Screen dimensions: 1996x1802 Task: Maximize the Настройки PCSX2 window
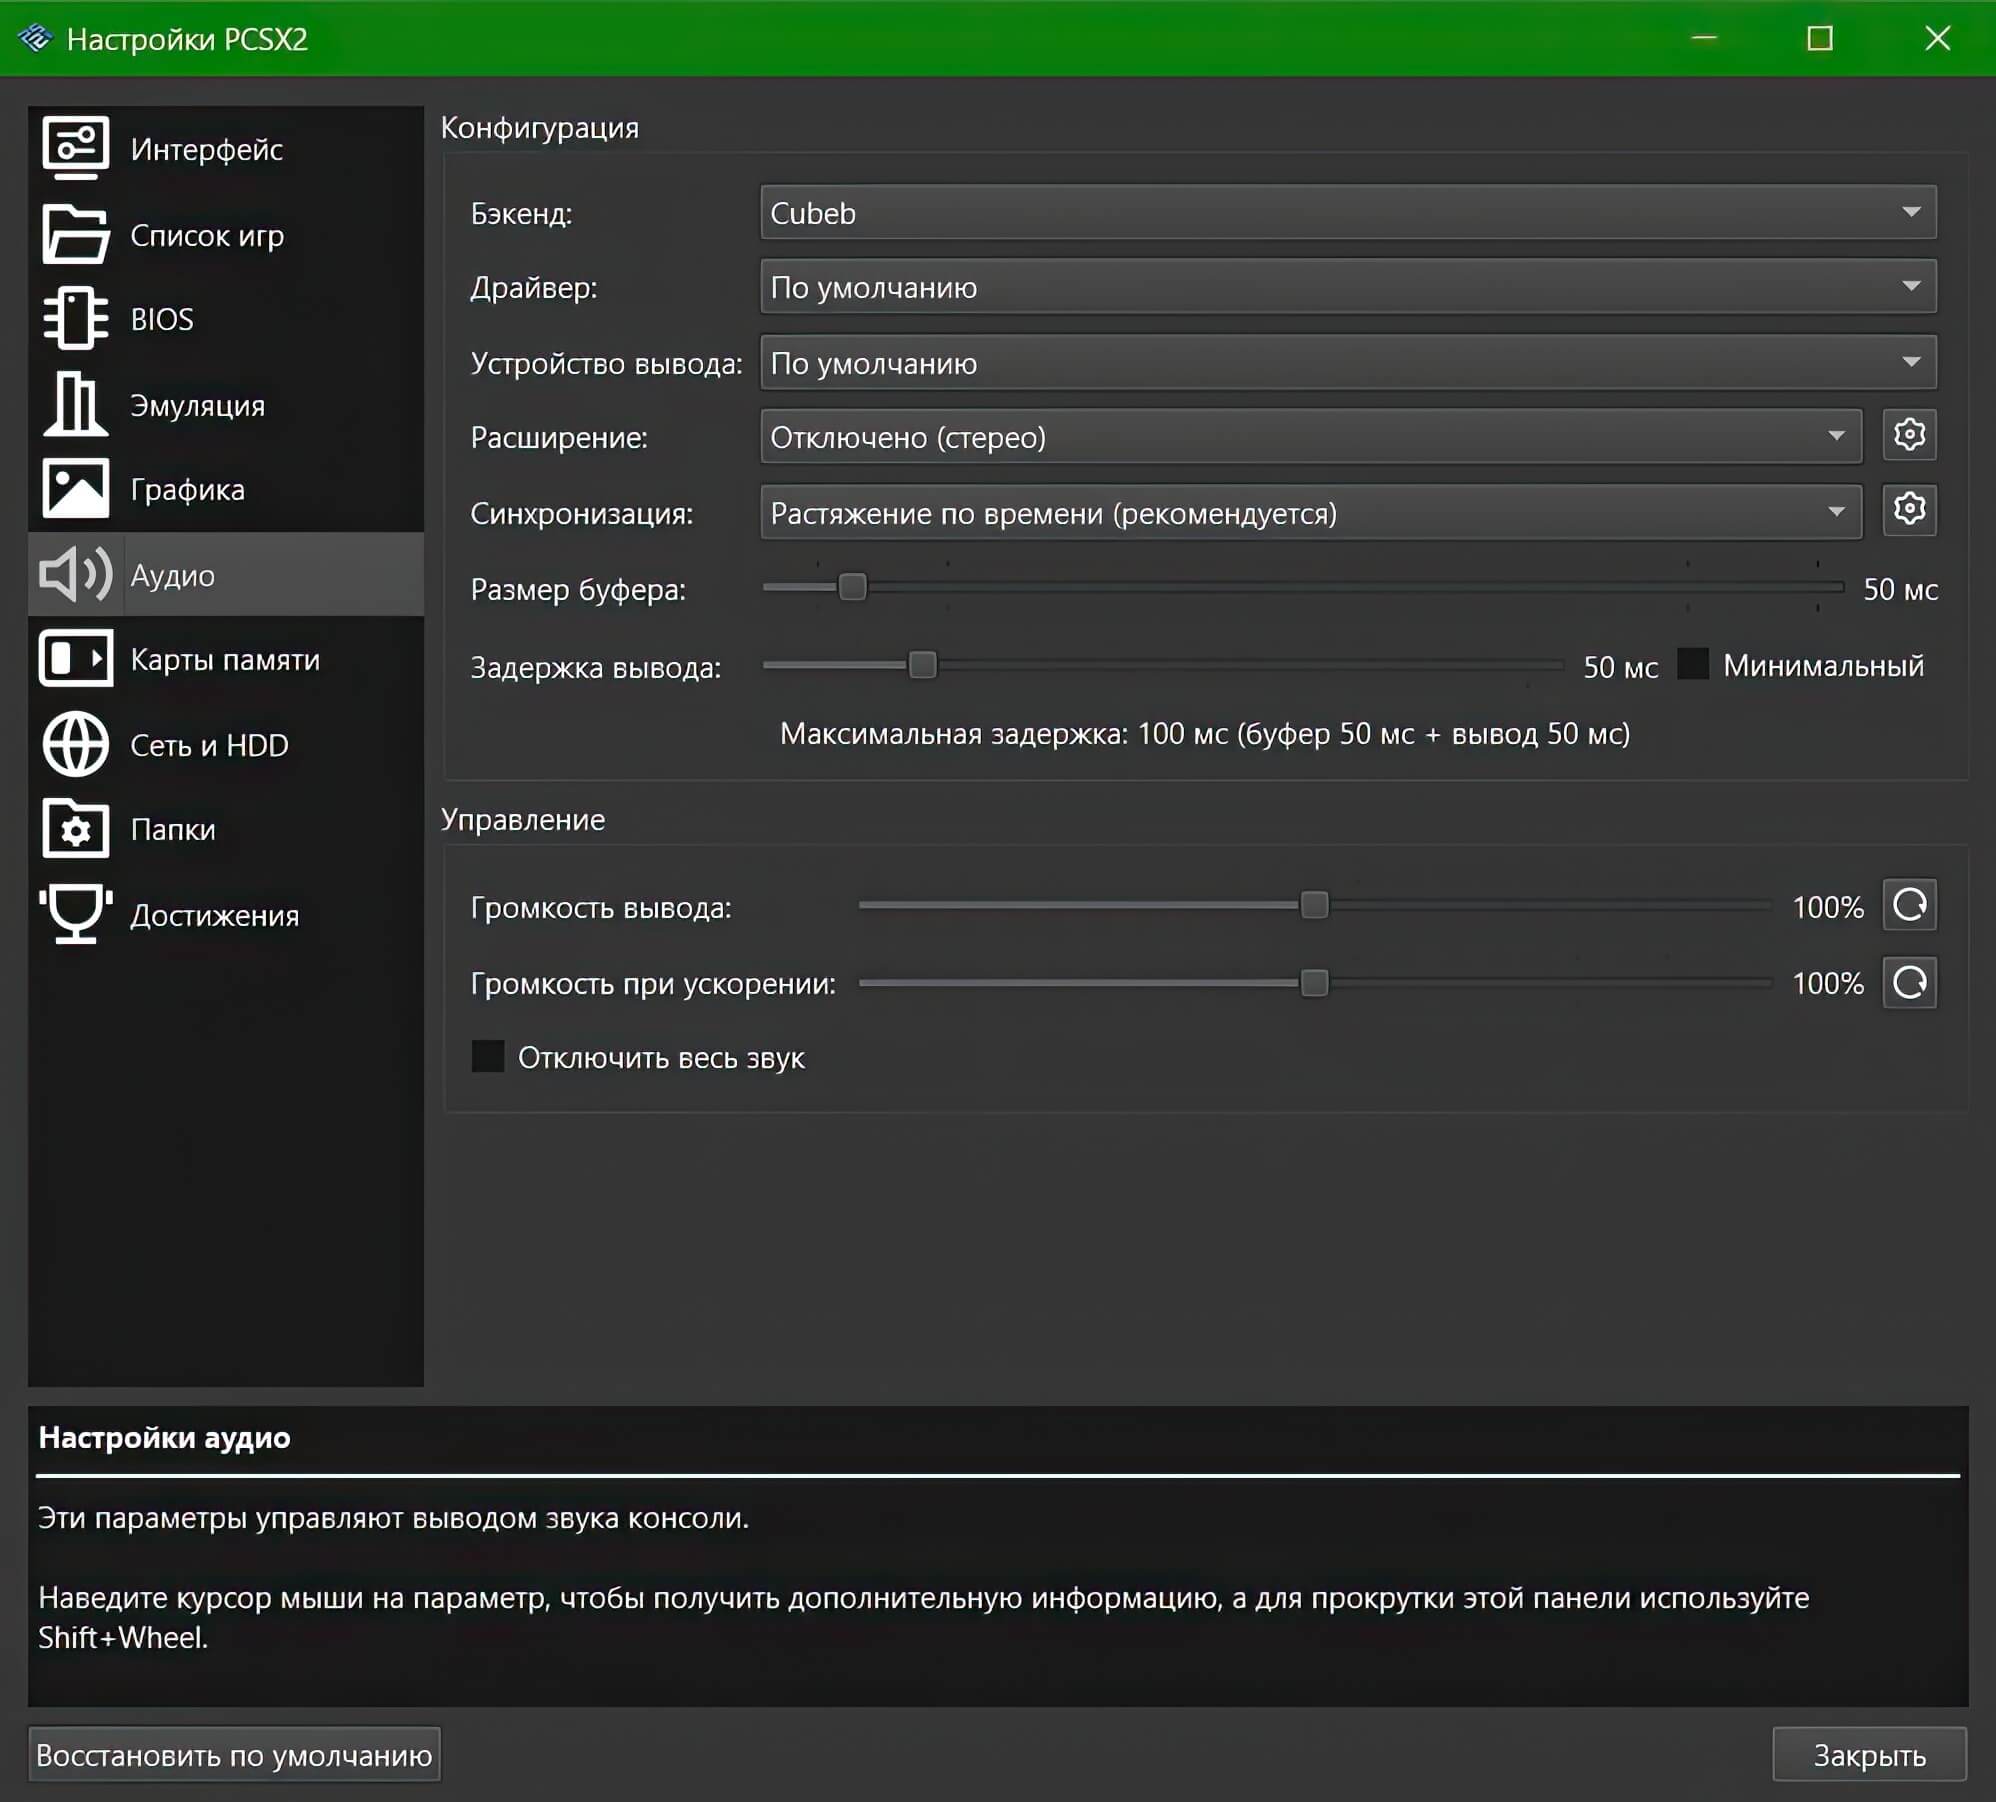(1820, 38)
